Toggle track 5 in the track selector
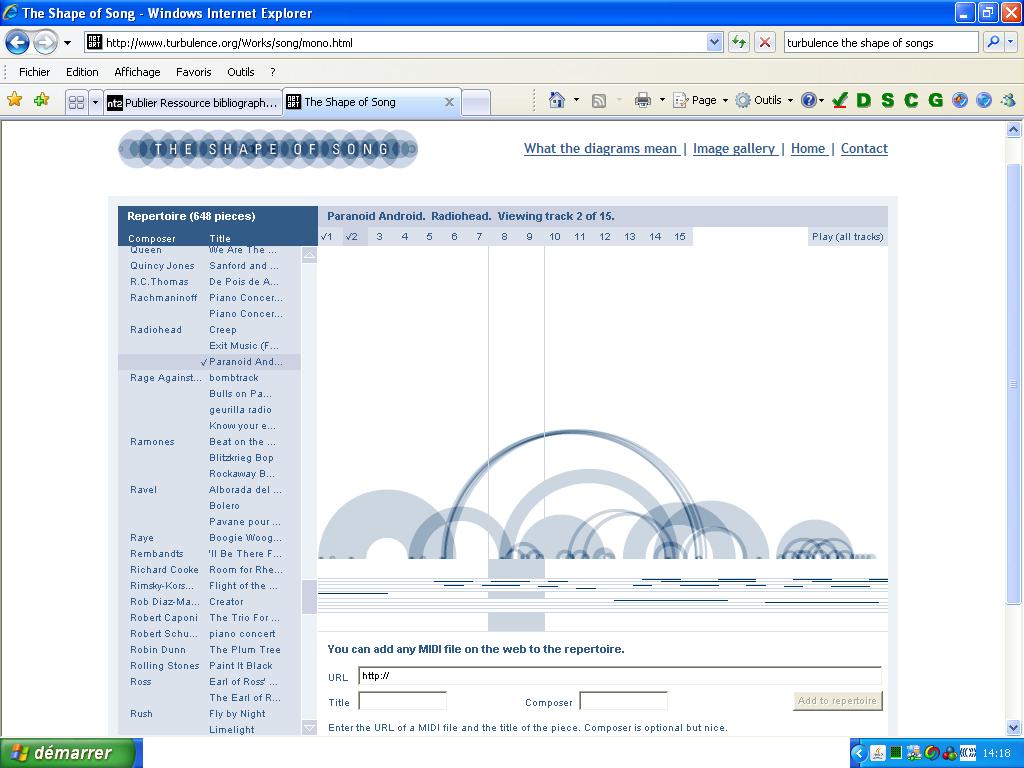 click(x=429, y=236)
